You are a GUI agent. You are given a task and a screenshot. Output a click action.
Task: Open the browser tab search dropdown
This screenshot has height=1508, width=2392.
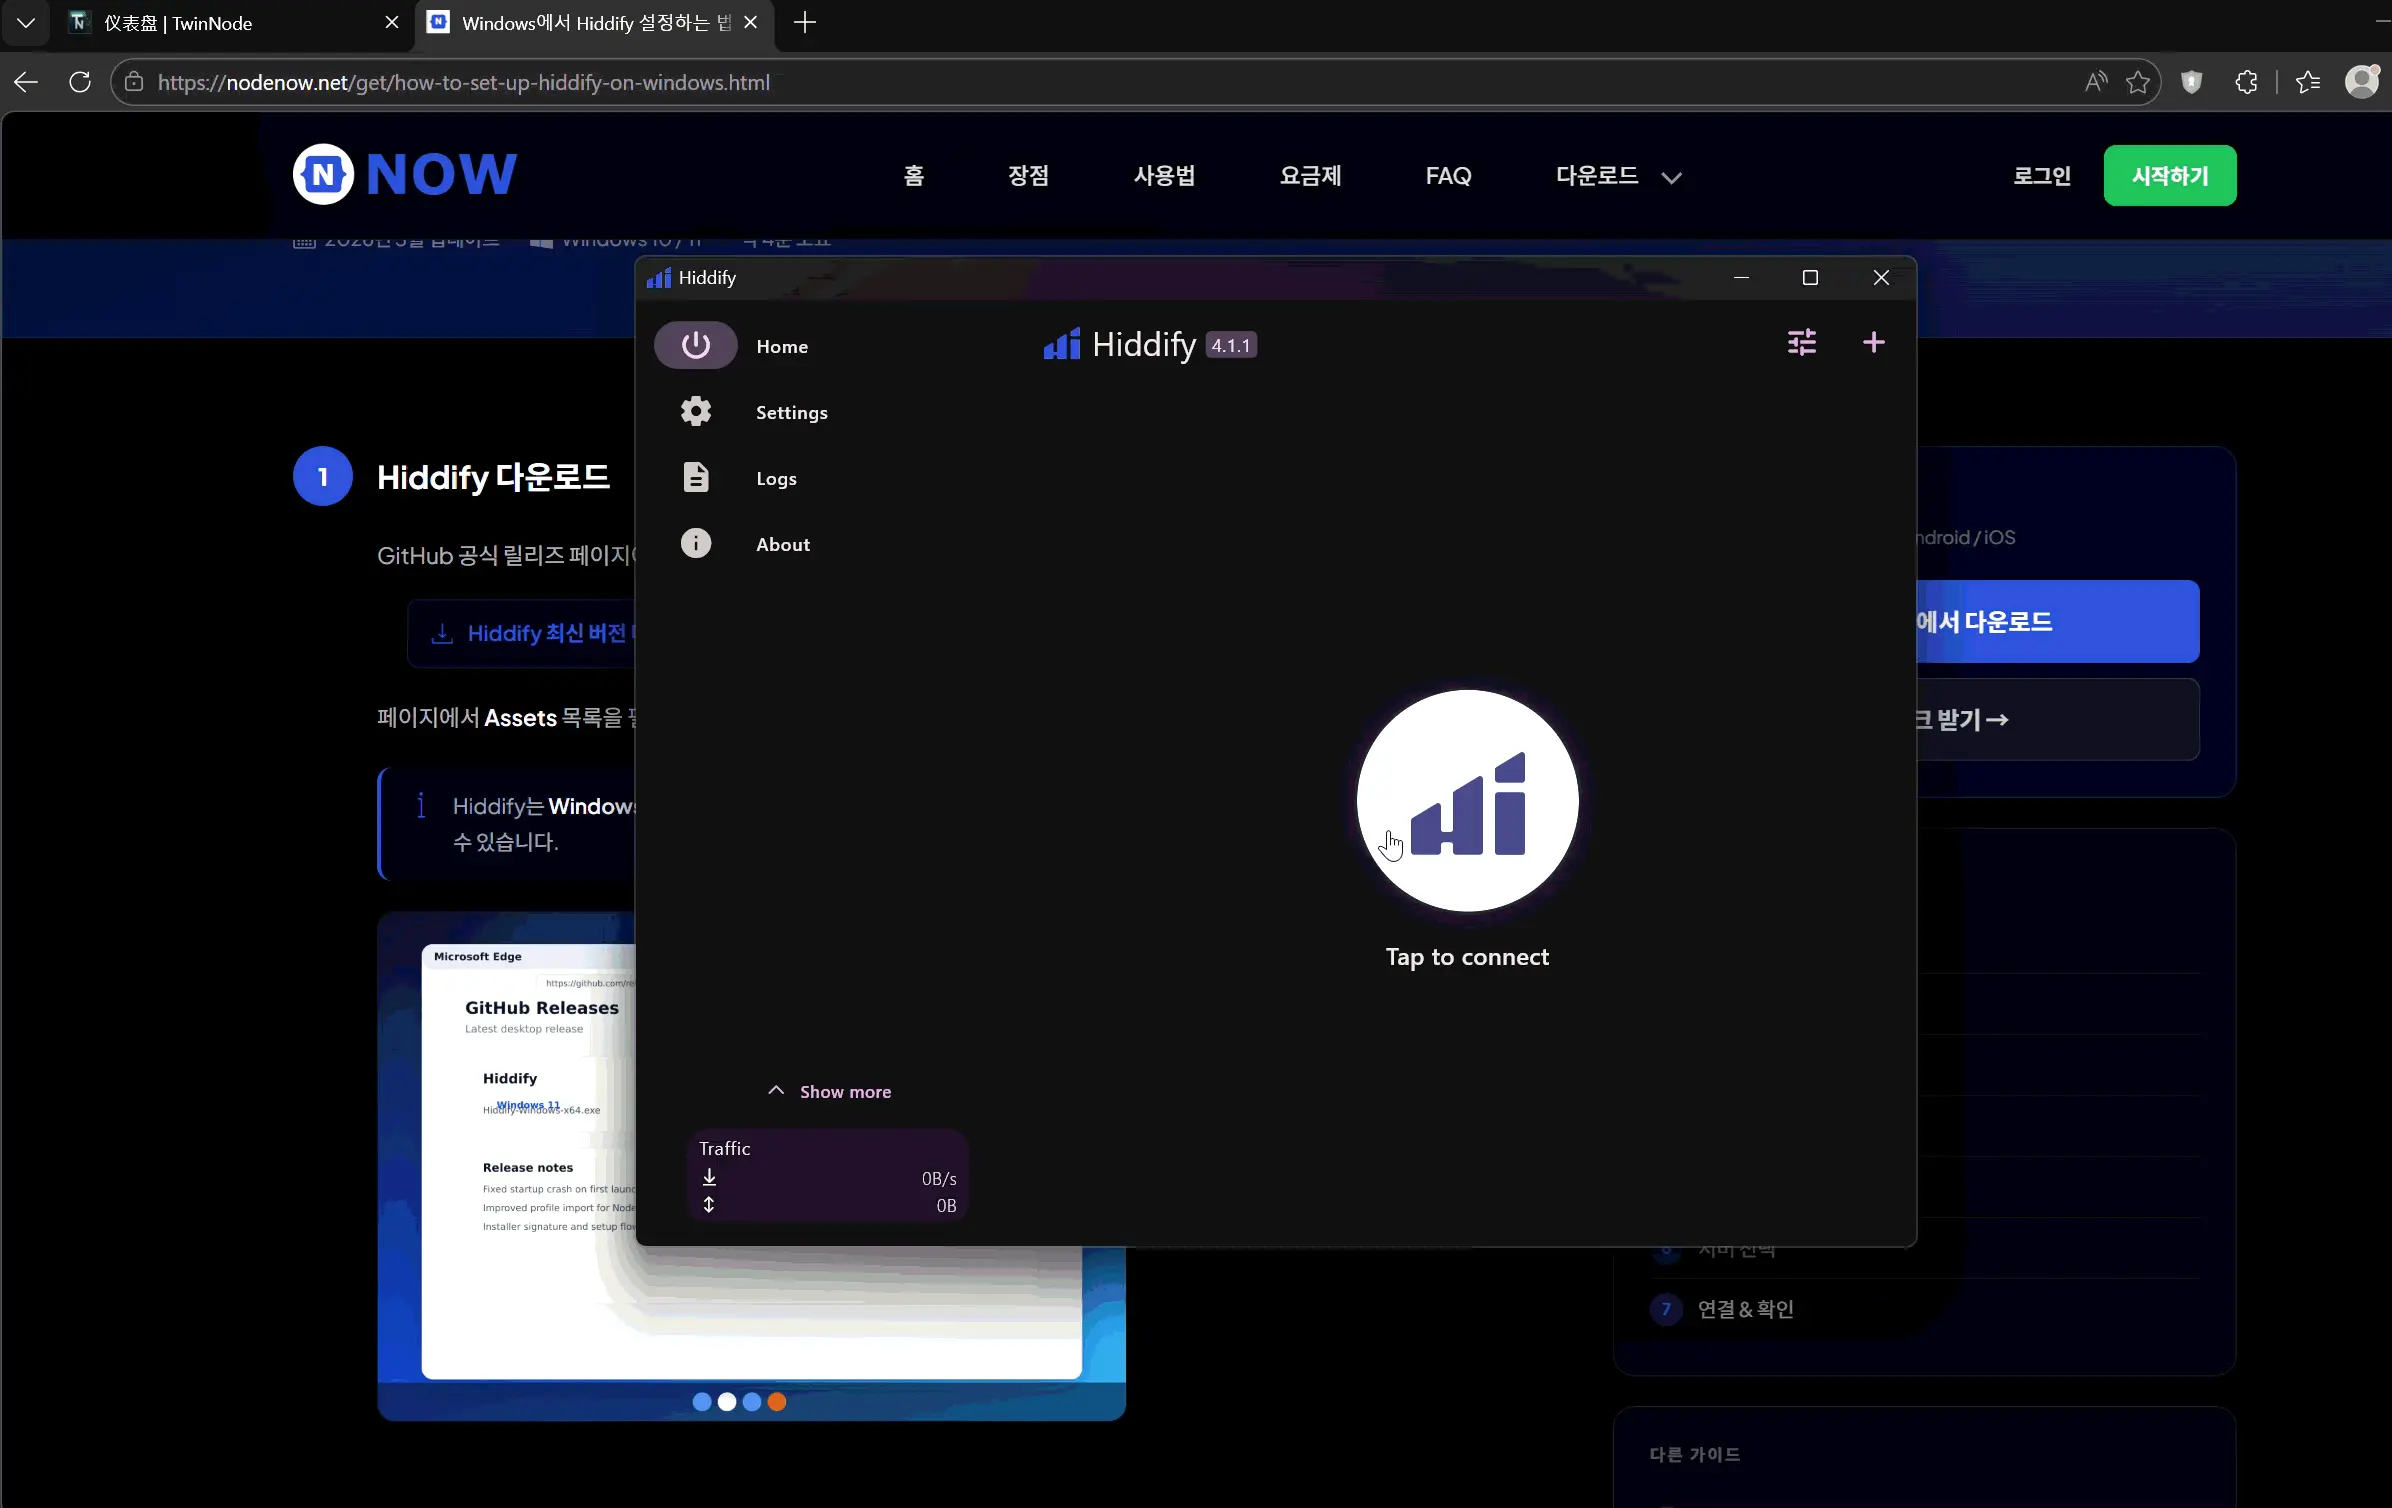[x=26, y=22]
